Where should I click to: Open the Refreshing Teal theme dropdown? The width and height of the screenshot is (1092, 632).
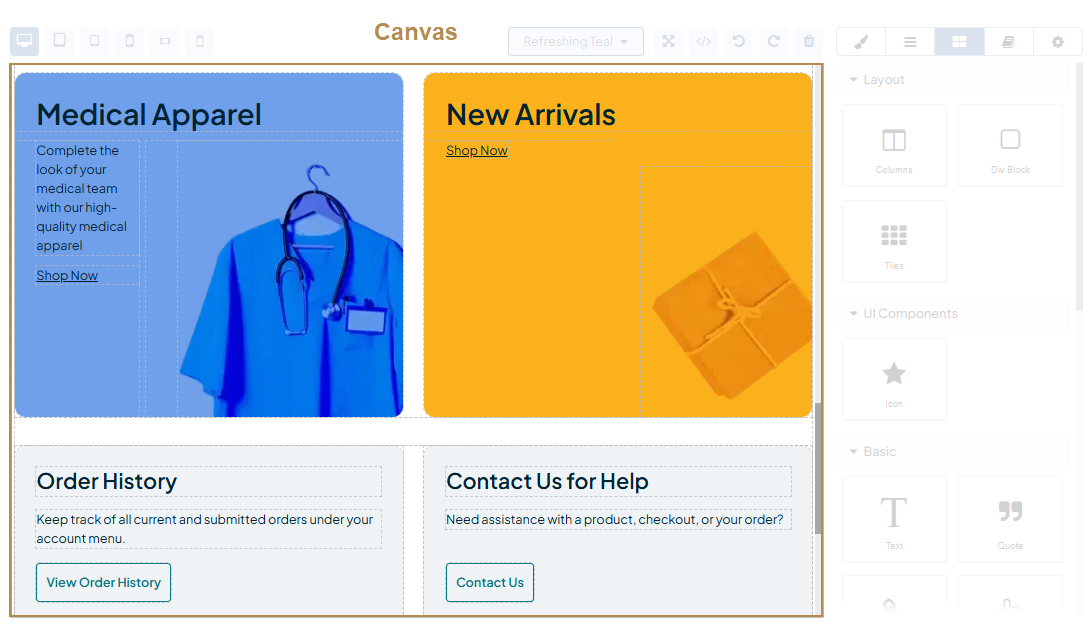[x=575, y=41]
